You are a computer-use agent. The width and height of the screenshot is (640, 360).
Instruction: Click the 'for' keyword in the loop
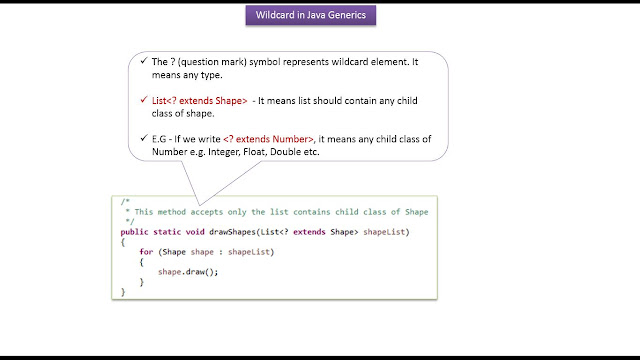(146, 252)
